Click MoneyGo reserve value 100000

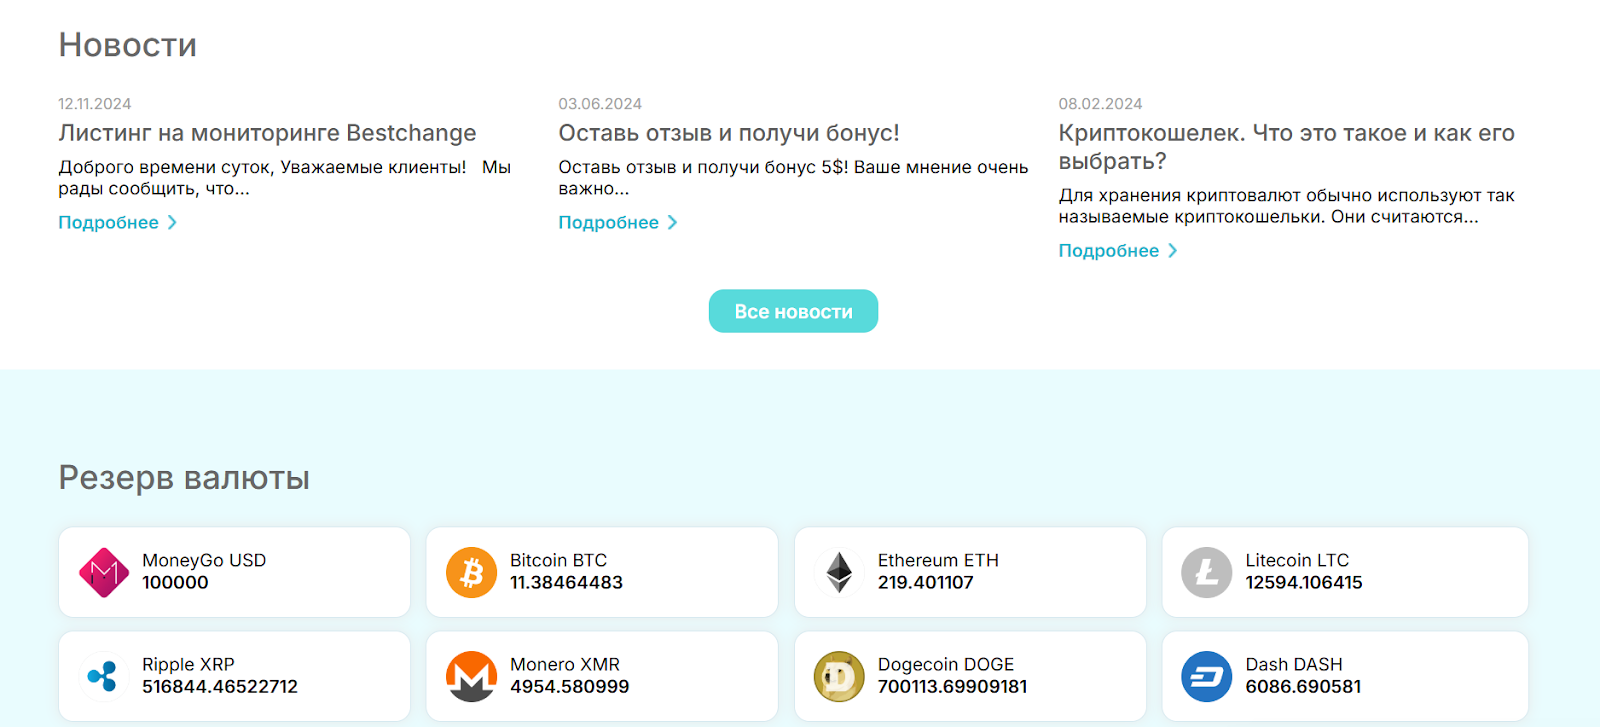click(x=175, y=583)
